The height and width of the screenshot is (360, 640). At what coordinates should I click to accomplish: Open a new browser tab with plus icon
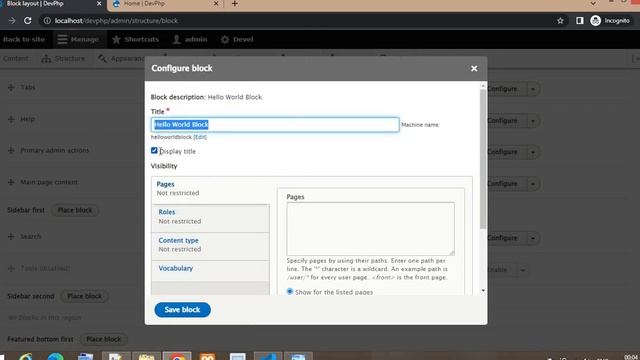tap(235, 4)
